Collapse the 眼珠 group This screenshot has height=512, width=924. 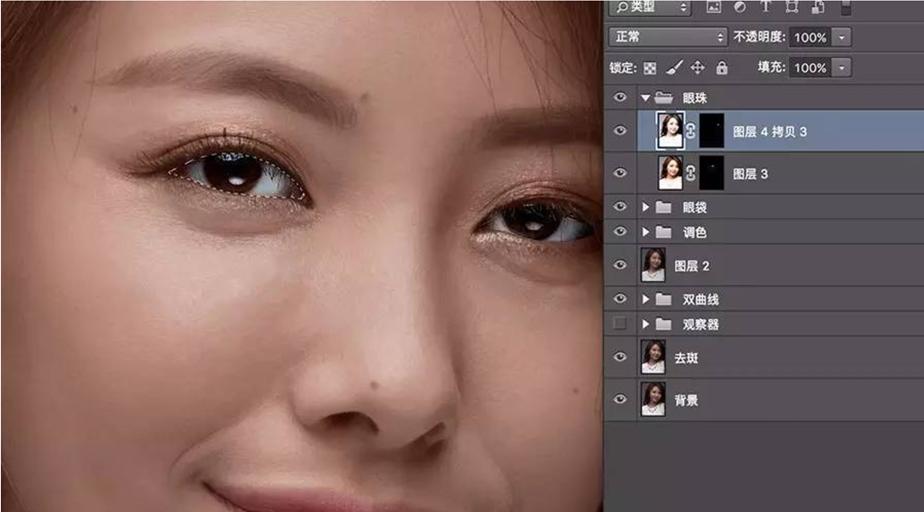tap(645, 98)
